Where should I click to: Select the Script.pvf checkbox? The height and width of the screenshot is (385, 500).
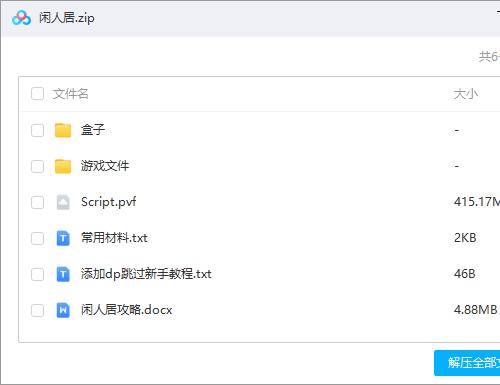37,202
